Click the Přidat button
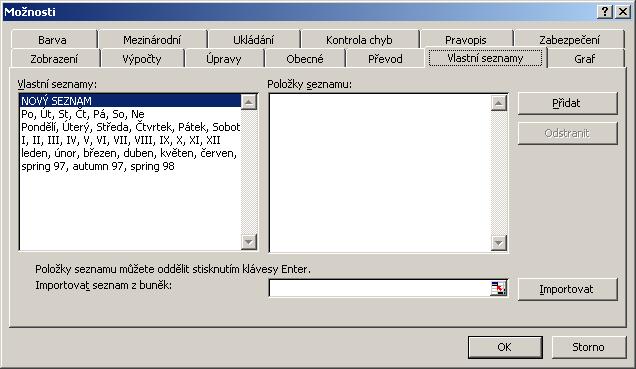 567,103
